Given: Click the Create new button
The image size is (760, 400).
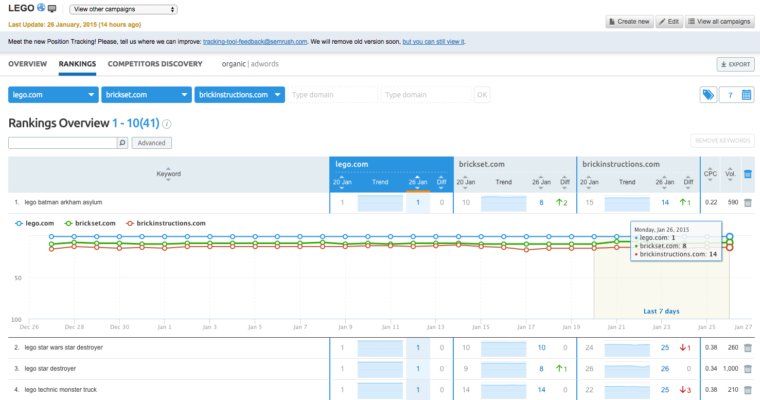Looking at the screenshot, I should (x=629, y=21).
